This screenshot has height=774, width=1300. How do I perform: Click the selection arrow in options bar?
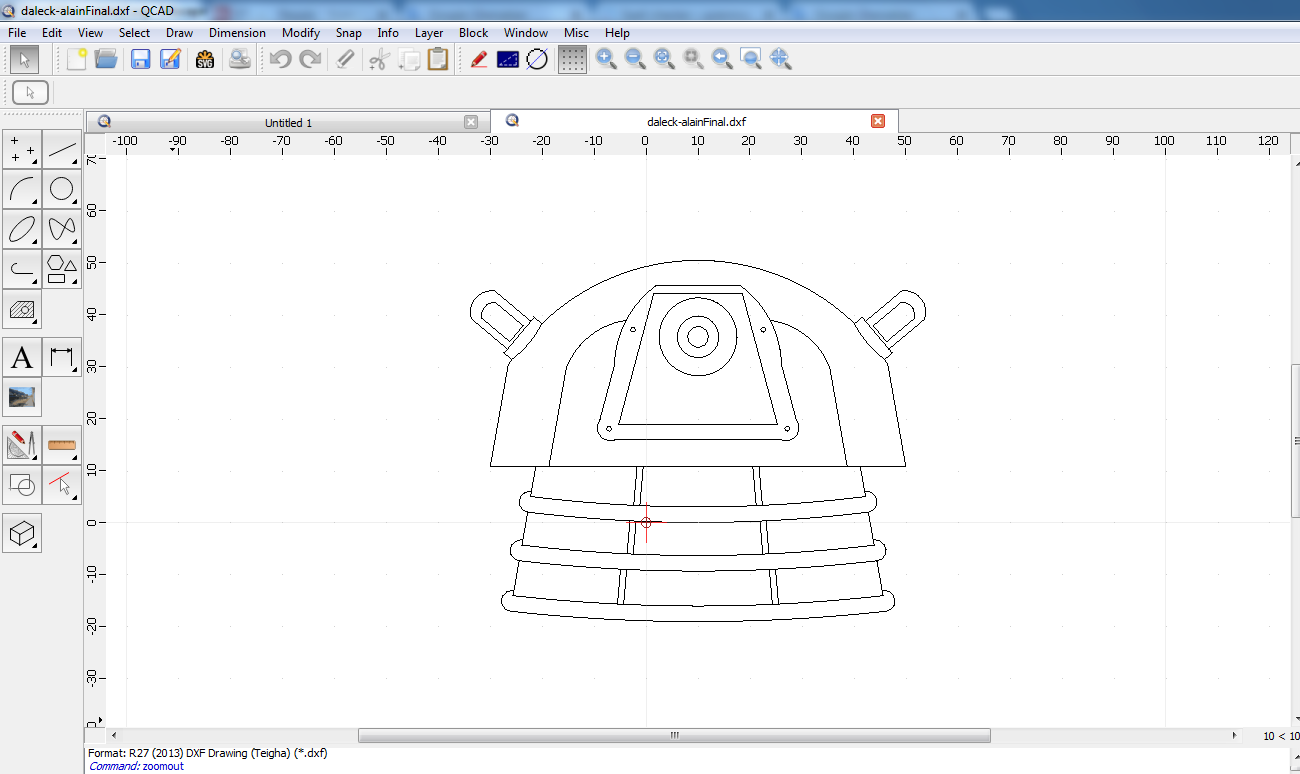[30, 92]
